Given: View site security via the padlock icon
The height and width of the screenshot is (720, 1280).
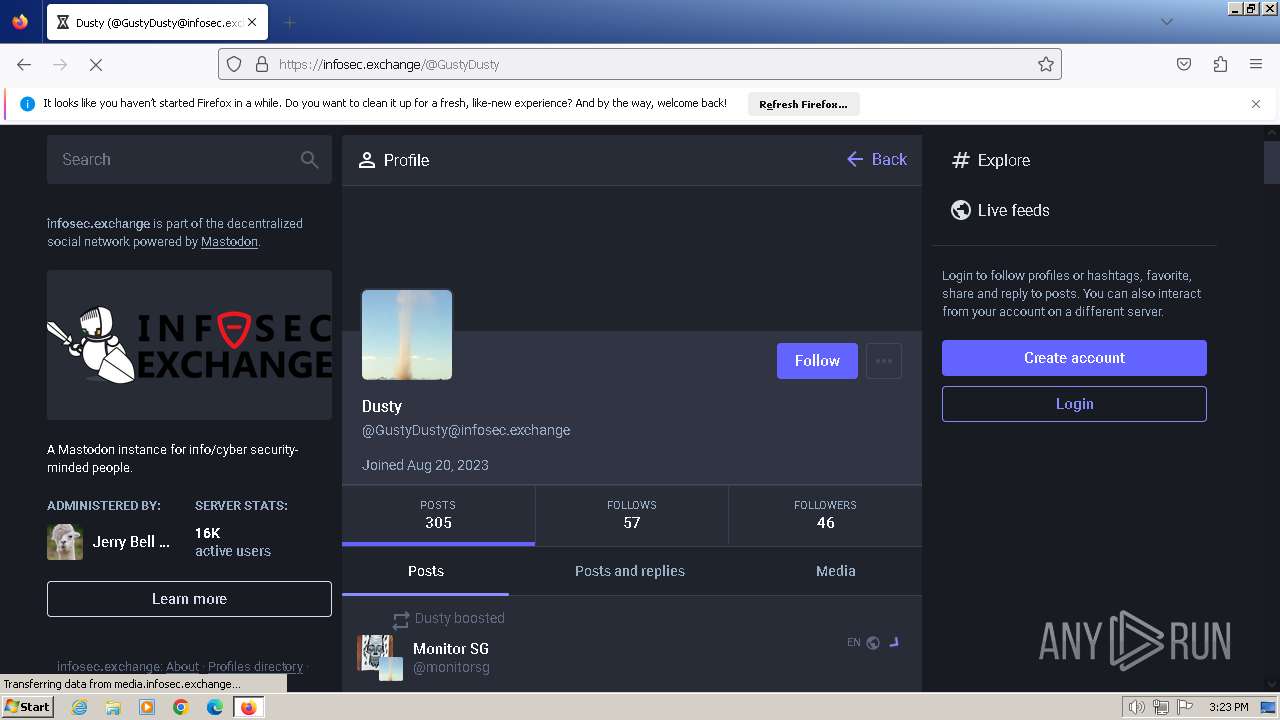Looking at the screenshot, I should [x=262, y=64].
